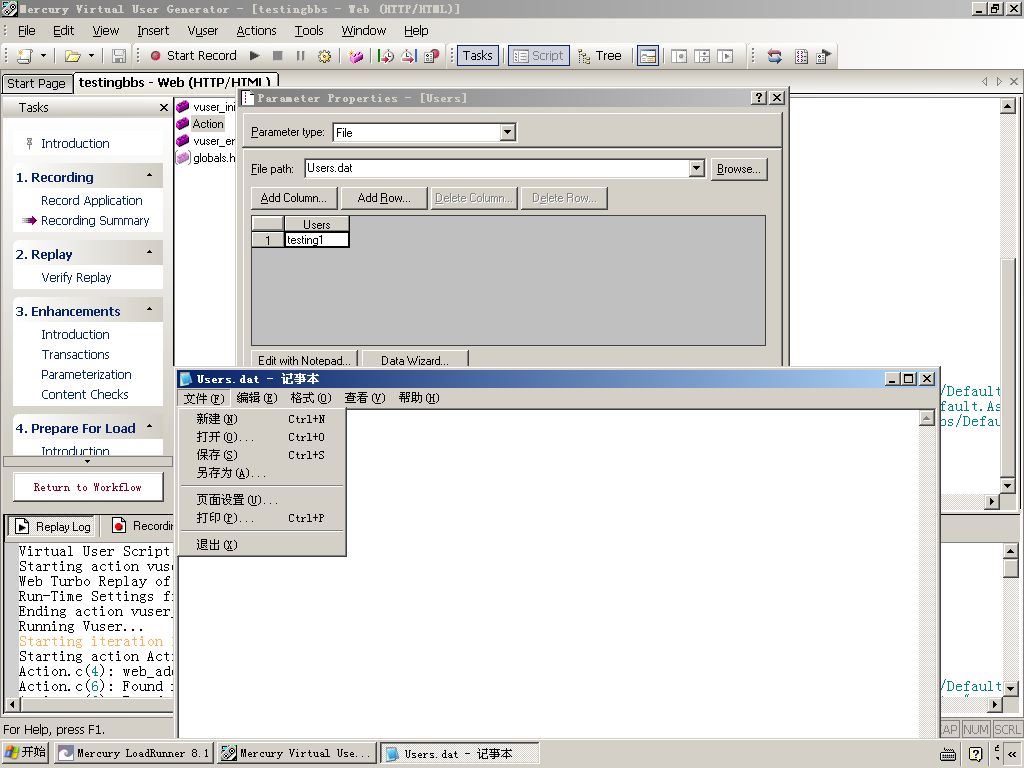Run the script with the Play icon
The image size is (1024, 768).
pyautogui.click(x=255, y=56)
